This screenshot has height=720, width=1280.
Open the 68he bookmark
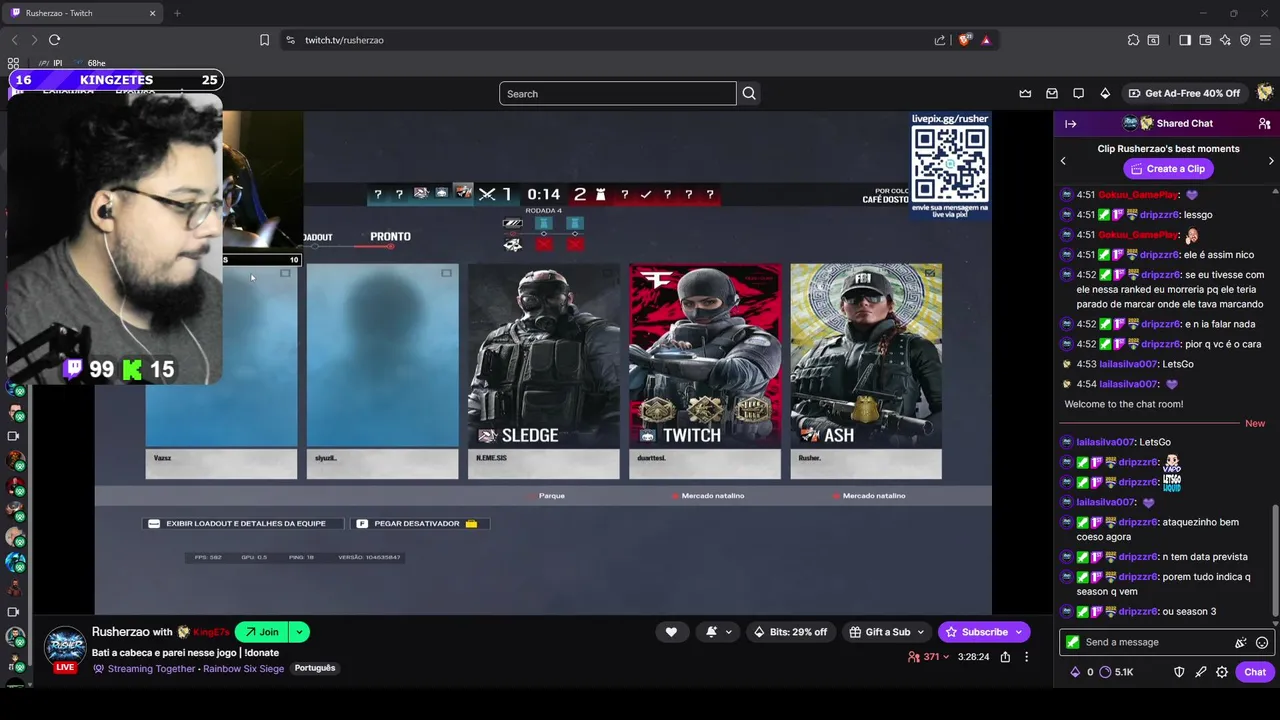click(90, 63)
